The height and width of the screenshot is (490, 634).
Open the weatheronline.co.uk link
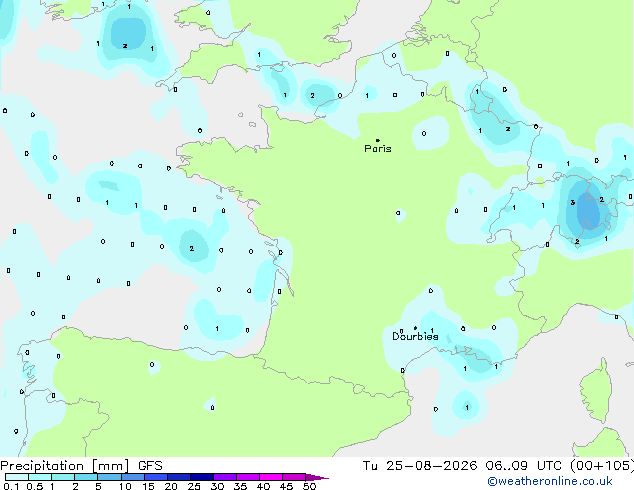click(x=550, y=481)
